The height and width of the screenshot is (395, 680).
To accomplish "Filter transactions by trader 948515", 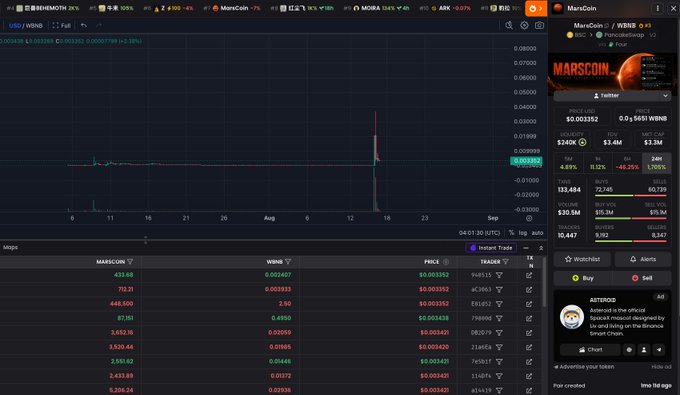I will click(499, 275).
